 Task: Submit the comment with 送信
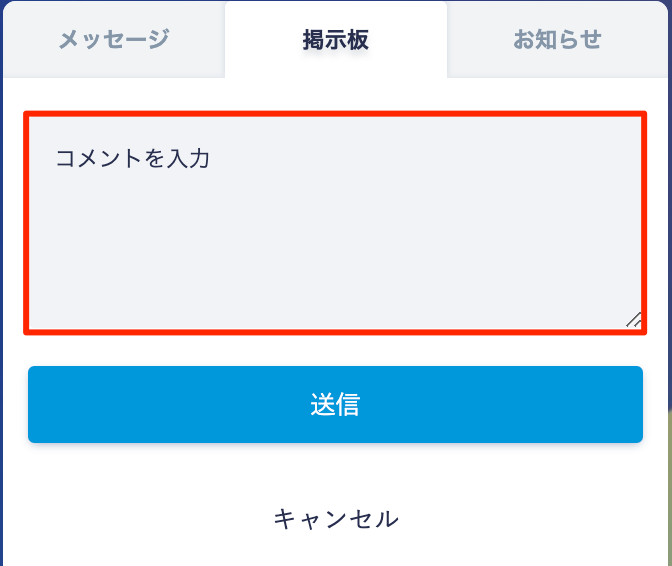tap(335, 404)
